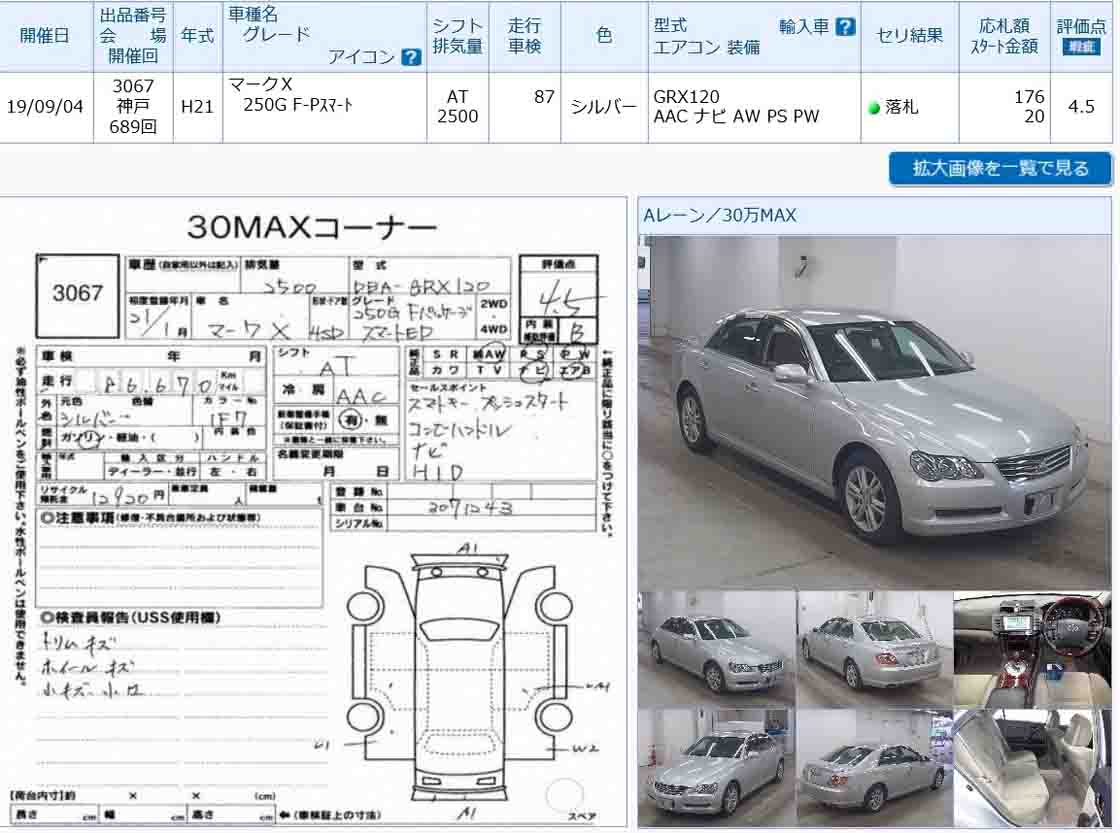Click the model code GRX120
This screenshot has height=833, width=1120.
tap(686, 97)
